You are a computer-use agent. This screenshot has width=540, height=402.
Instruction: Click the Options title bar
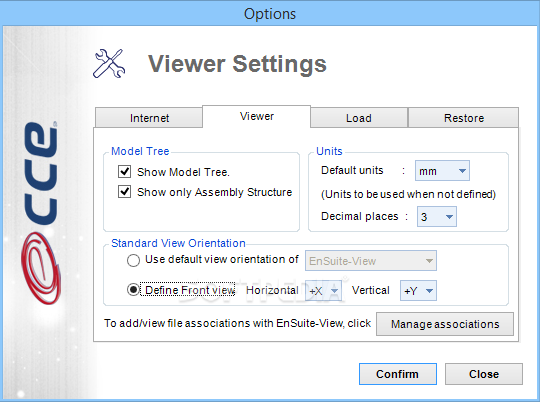click(270, 13)
